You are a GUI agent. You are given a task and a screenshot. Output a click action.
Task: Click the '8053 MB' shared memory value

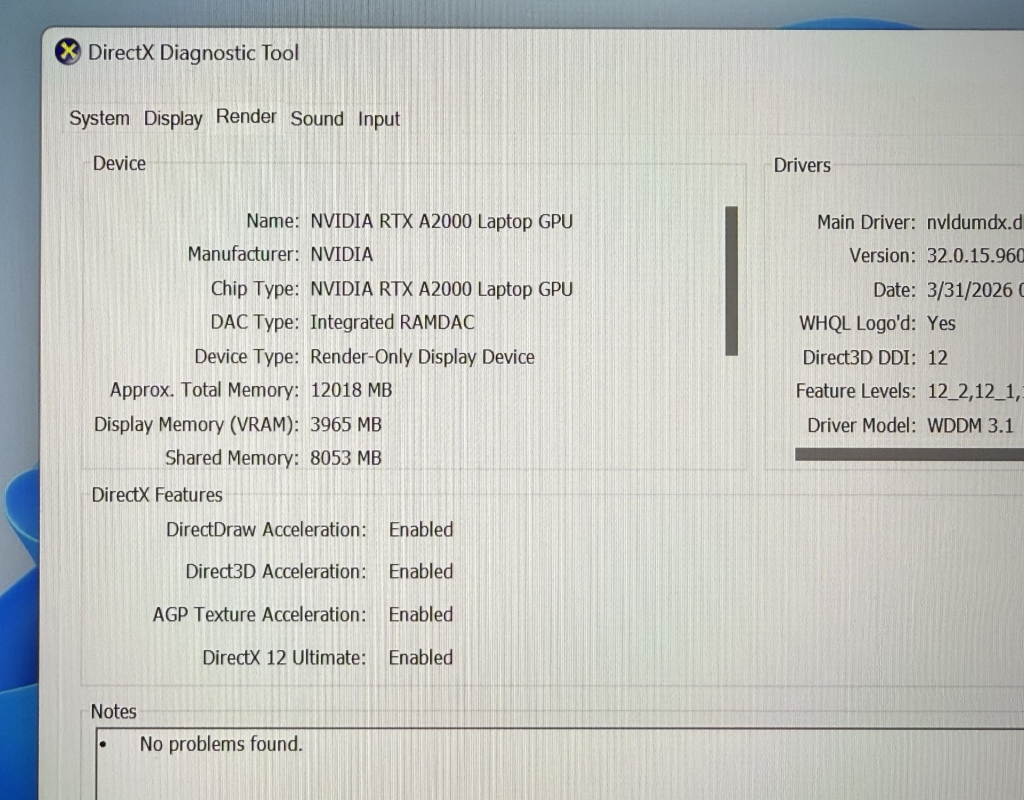pos(345,458)
